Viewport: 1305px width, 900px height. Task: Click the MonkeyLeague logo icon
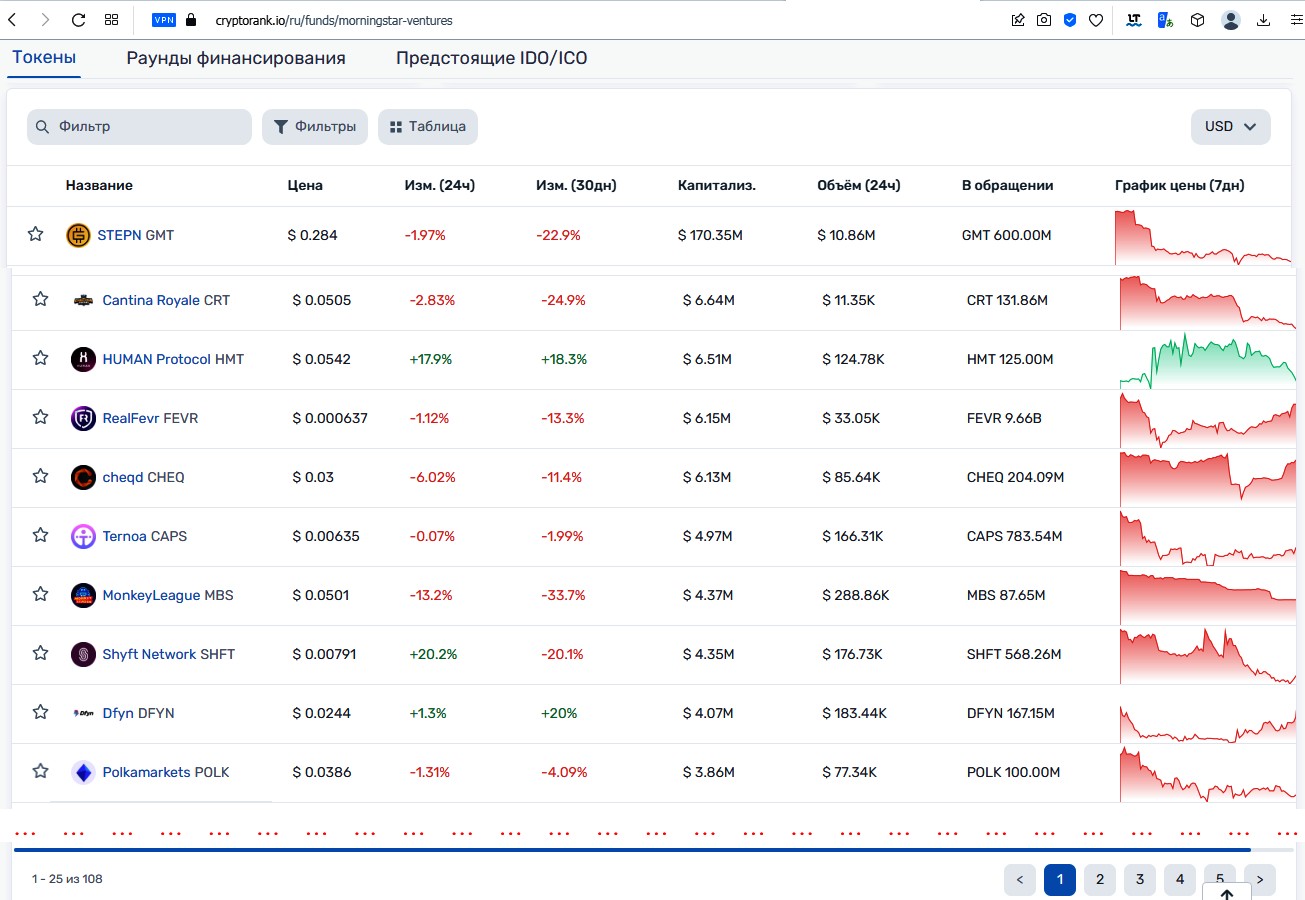(83, 595)
